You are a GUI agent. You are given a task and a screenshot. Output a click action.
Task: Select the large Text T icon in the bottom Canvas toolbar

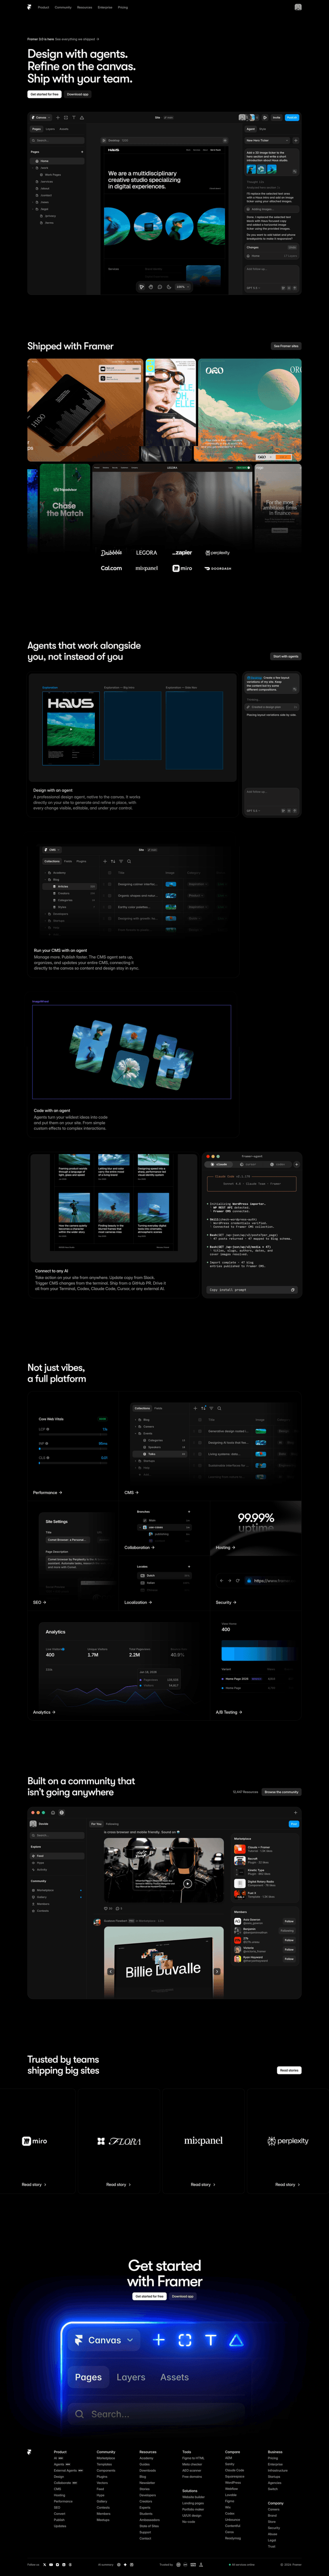210,2339
